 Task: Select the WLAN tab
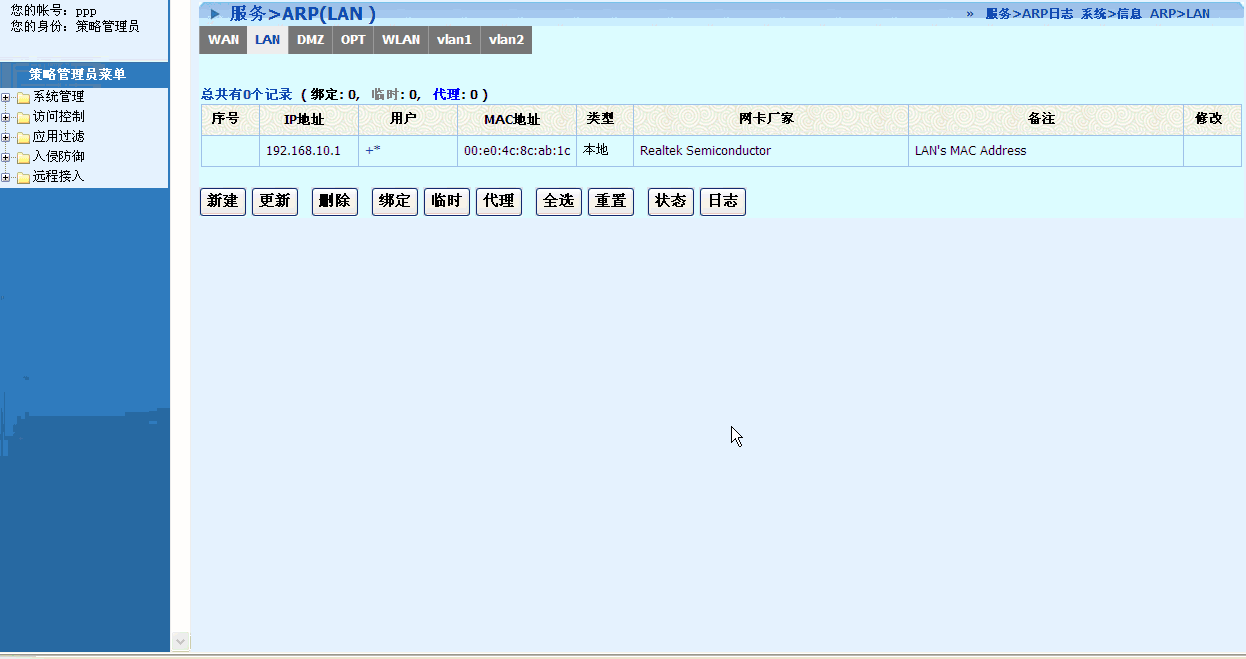coord(401,40)
